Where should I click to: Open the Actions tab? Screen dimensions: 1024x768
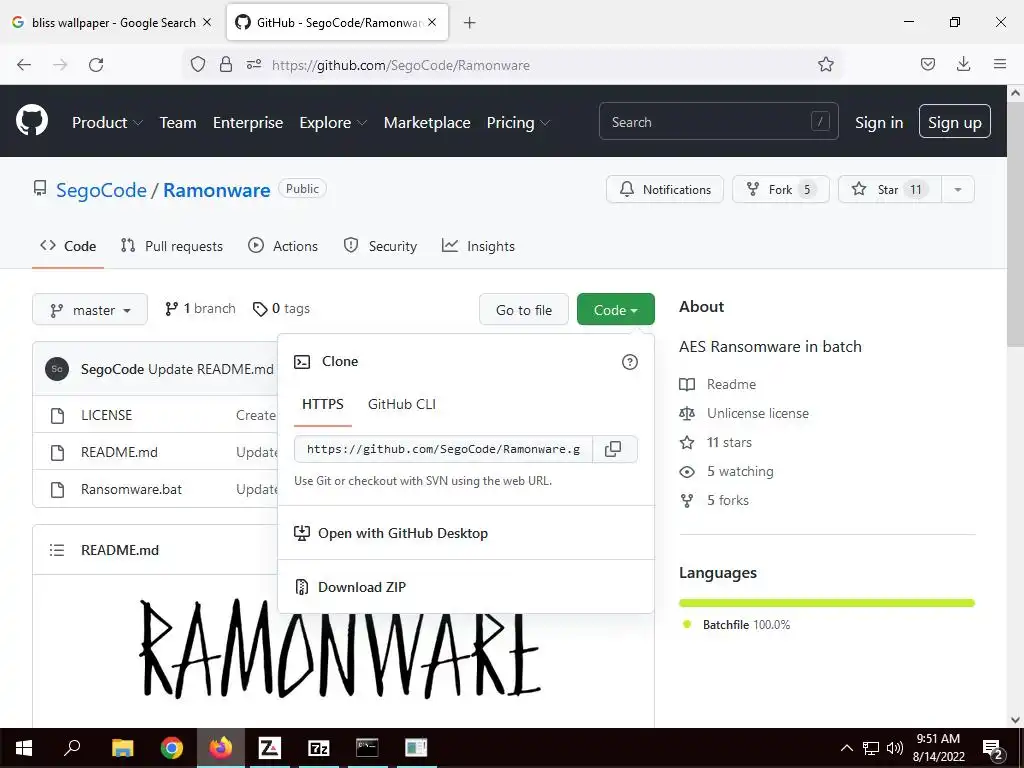pyautogui.click(x=283, y=246)
